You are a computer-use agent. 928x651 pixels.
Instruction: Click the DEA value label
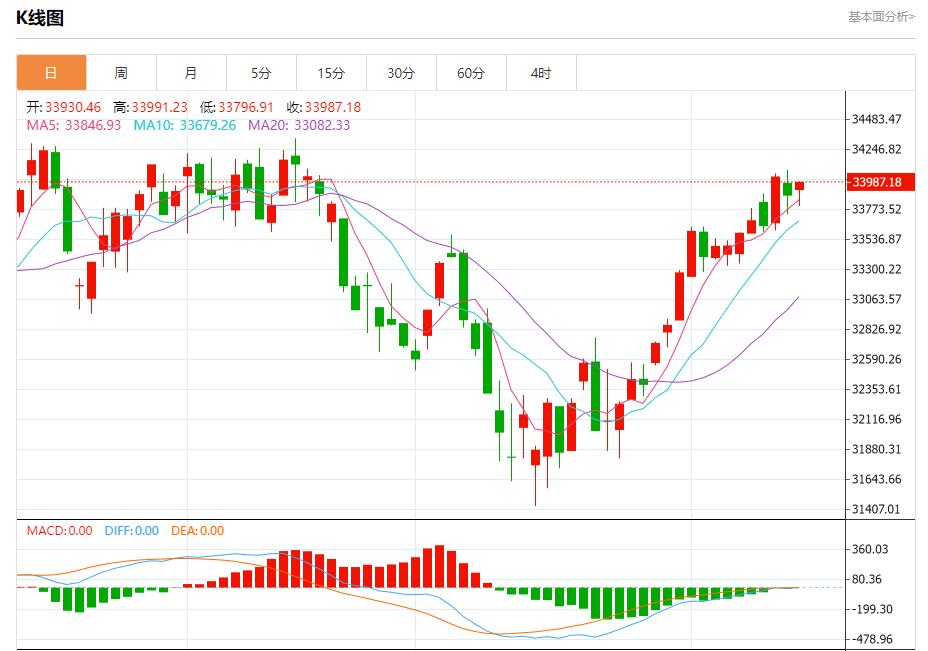tap(197, 531)
